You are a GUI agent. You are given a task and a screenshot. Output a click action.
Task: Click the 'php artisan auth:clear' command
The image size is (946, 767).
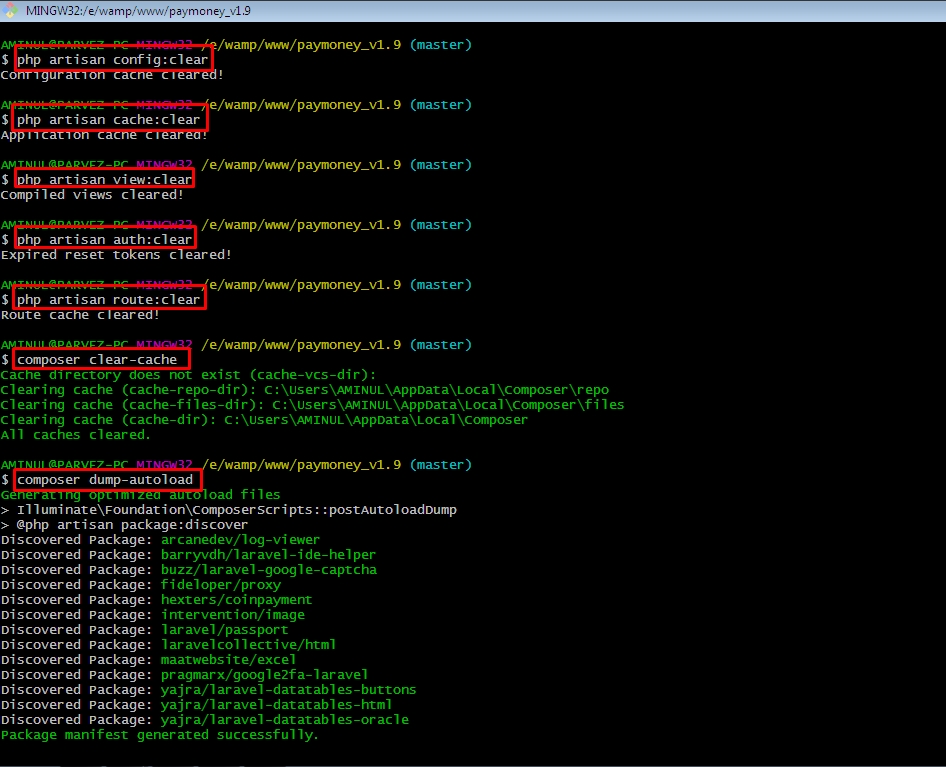coord(104,240)
